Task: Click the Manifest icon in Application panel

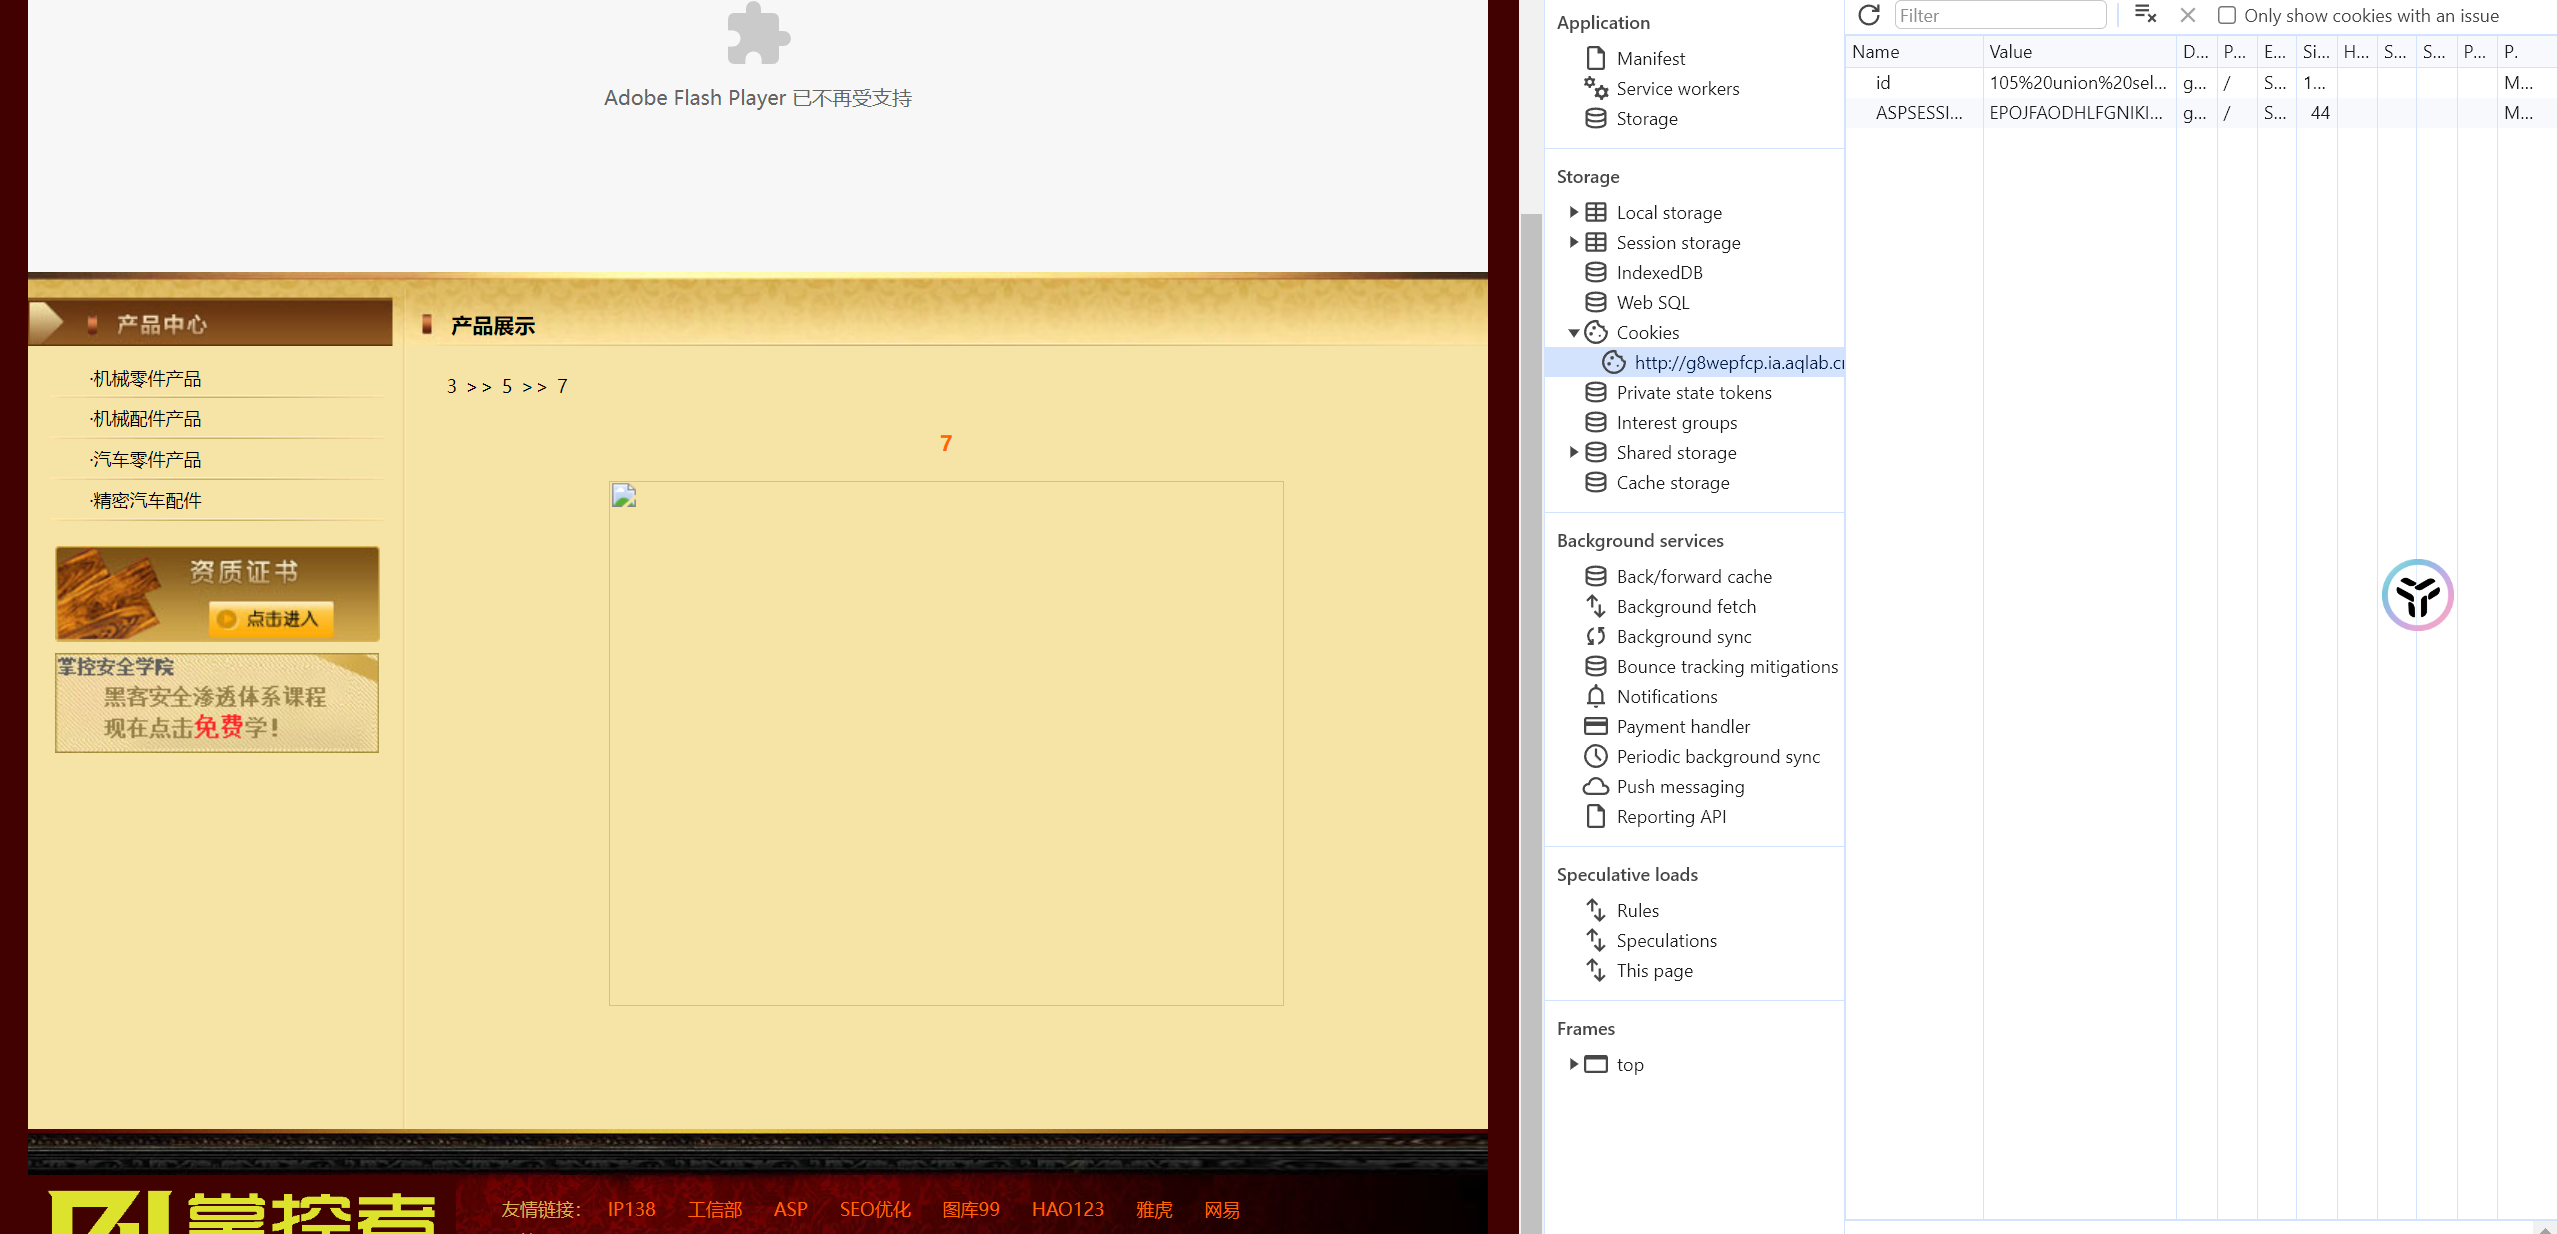Action: point(1593,57)
